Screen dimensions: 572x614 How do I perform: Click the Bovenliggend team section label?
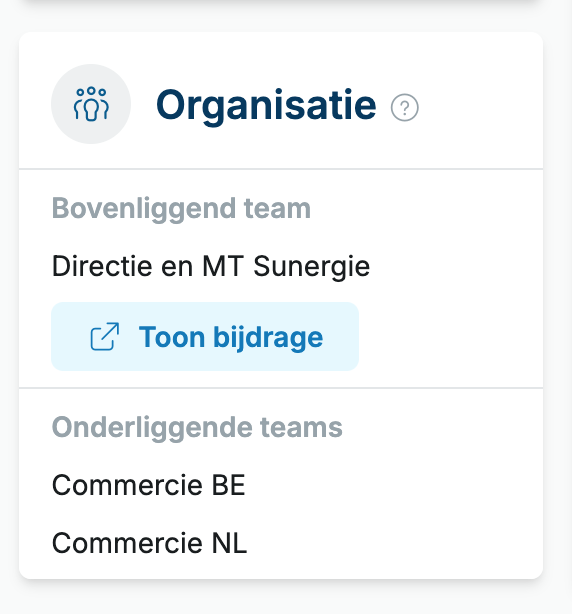coord(181,209)
